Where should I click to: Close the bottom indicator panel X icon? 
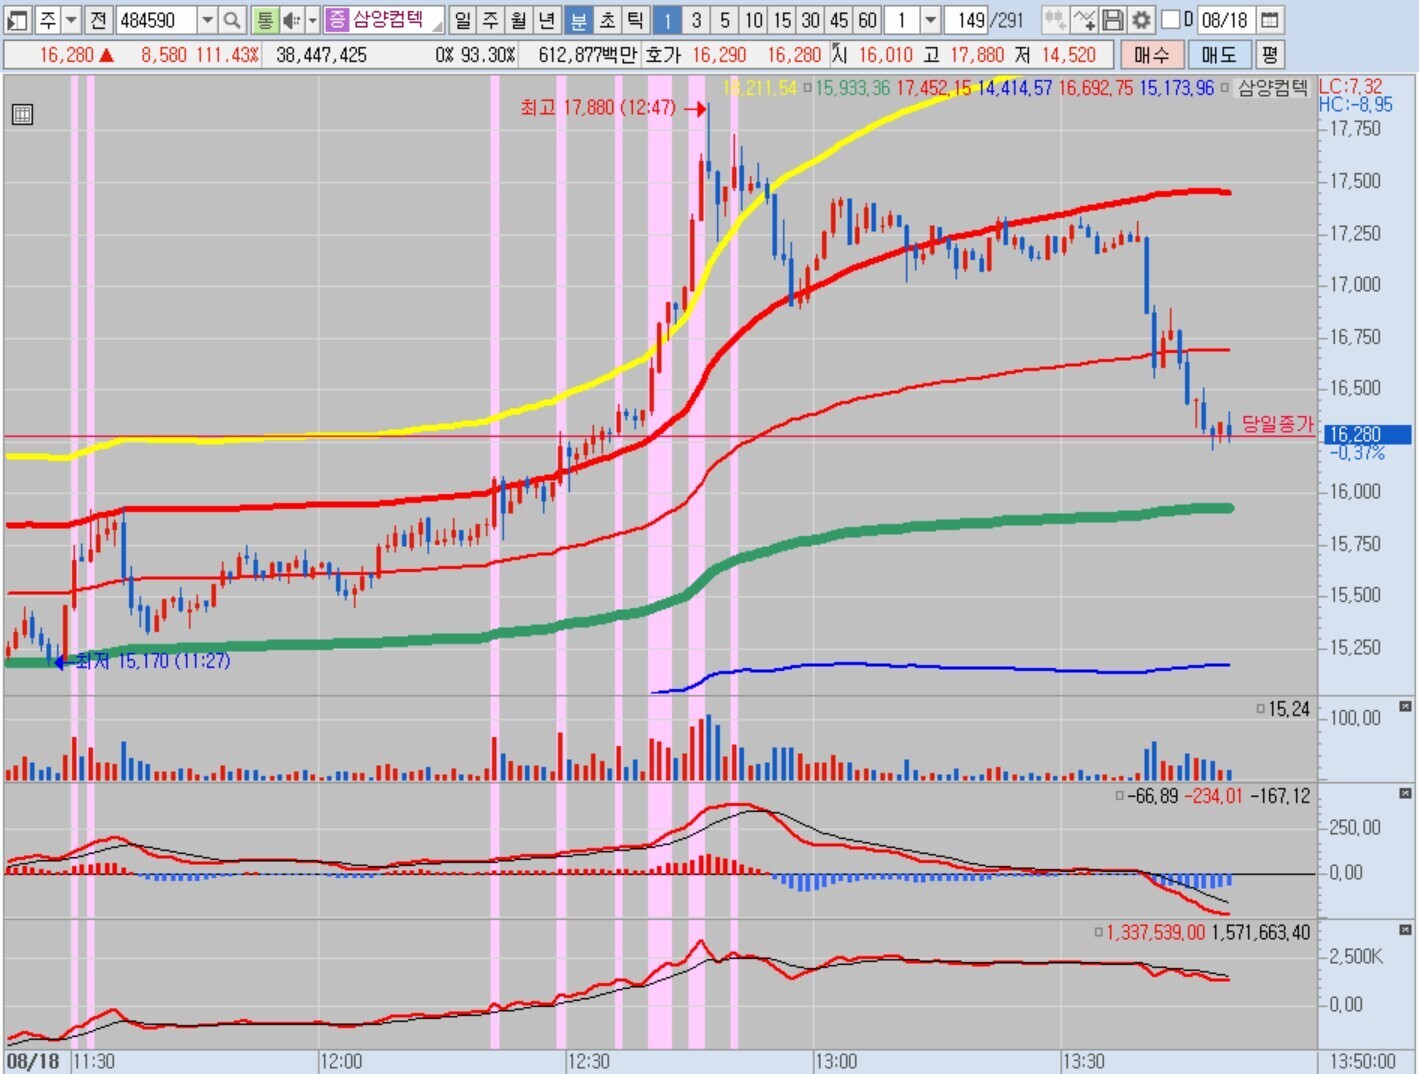[1406, 930]
